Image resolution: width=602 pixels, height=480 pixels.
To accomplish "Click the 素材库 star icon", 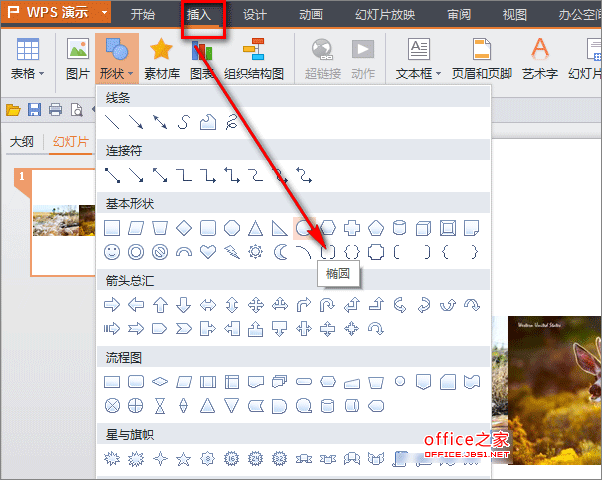I will click(160, 48).
